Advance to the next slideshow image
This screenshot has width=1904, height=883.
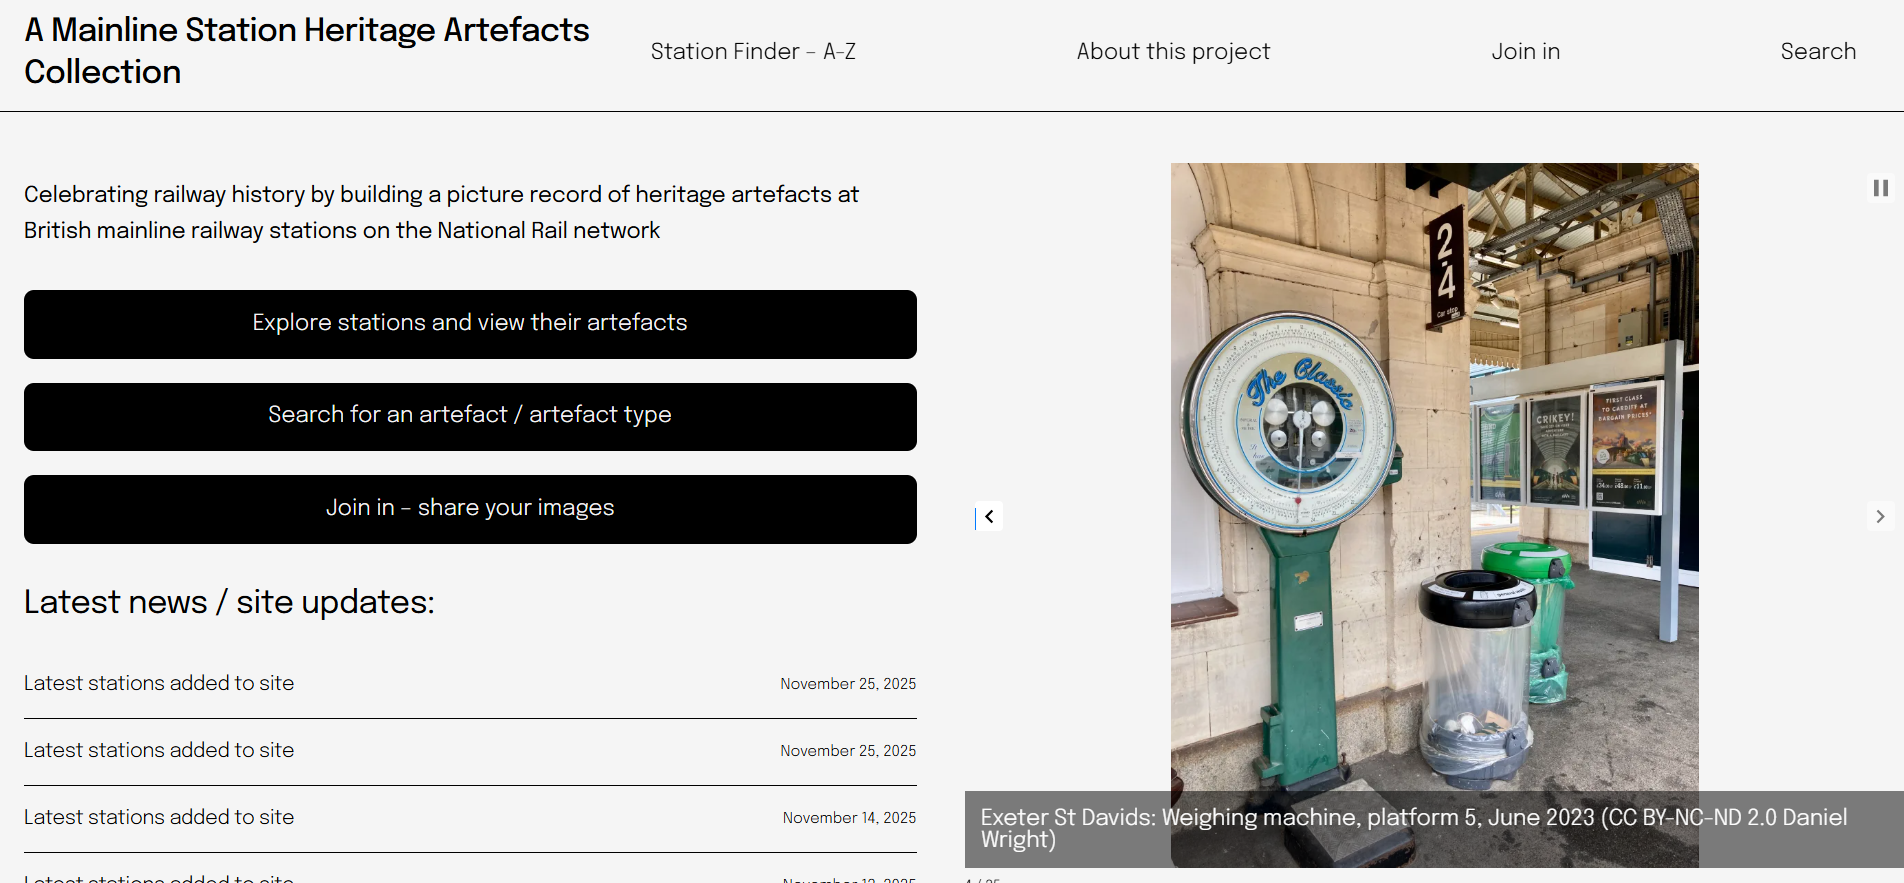(1880, 517)
